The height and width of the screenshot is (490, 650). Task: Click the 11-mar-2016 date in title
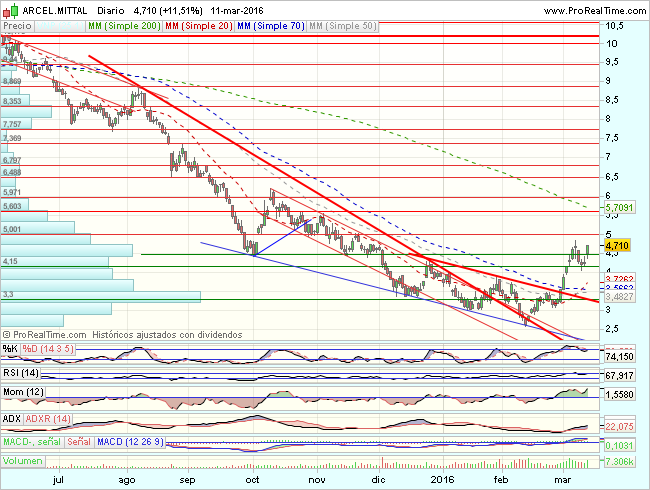(x=237, y=11)
